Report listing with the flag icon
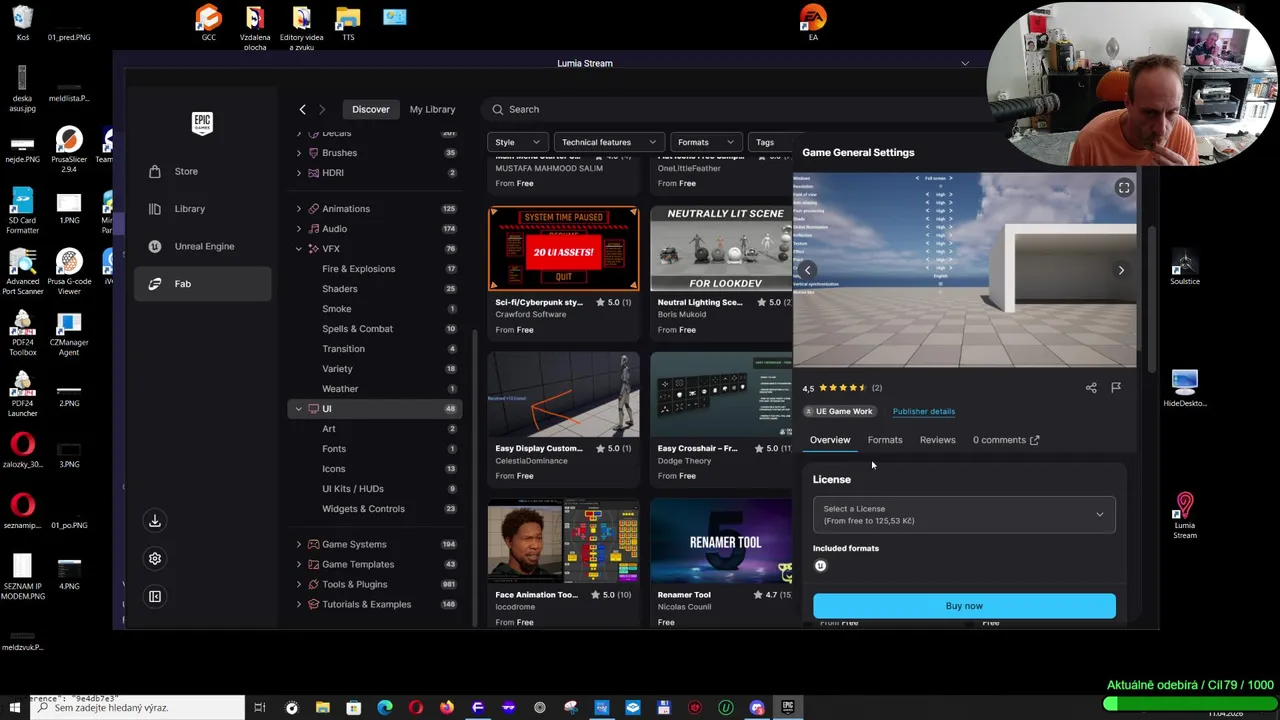1280x720 pixels. [1116, 388]
